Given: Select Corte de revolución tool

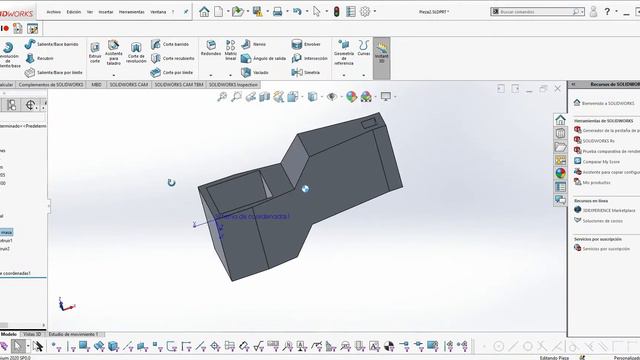Looking at the screenshot, I should pyautogui.click(x=136, y=52).
